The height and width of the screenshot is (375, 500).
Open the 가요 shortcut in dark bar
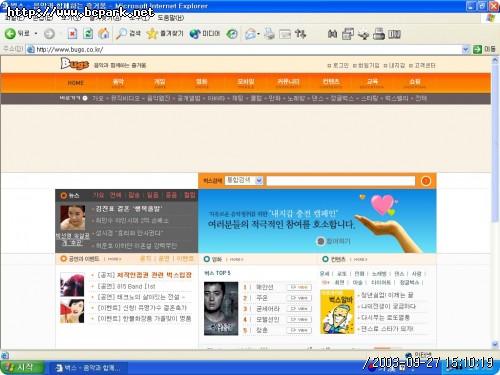[98, 98]
